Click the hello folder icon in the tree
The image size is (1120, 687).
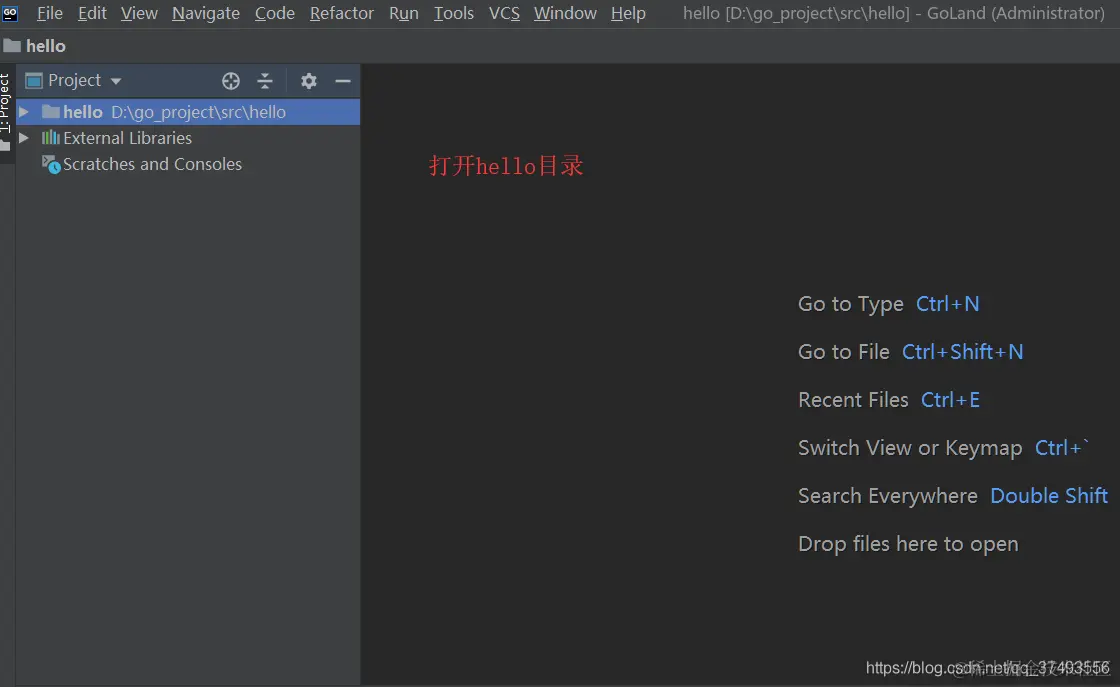(x=50, y=112)
